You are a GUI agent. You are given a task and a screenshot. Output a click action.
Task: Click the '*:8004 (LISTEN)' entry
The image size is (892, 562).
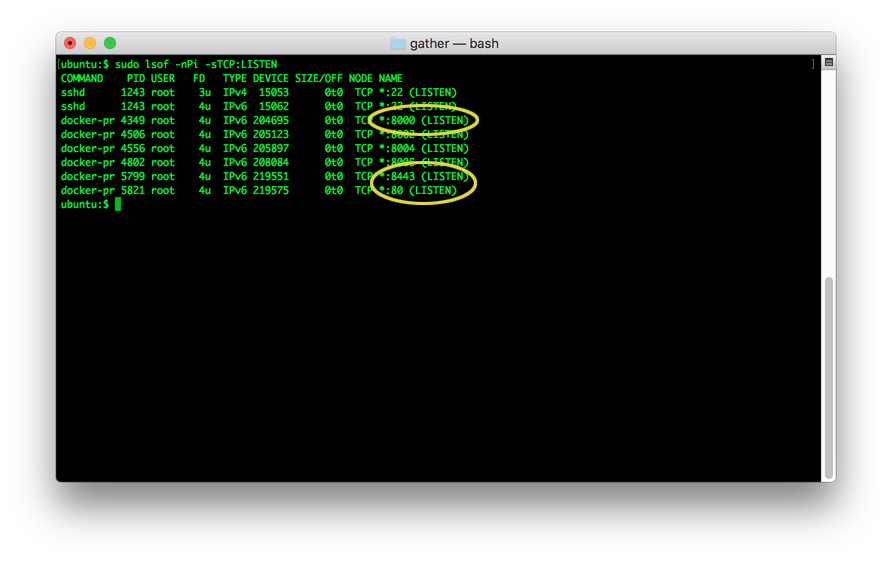[x=424, y=148]
